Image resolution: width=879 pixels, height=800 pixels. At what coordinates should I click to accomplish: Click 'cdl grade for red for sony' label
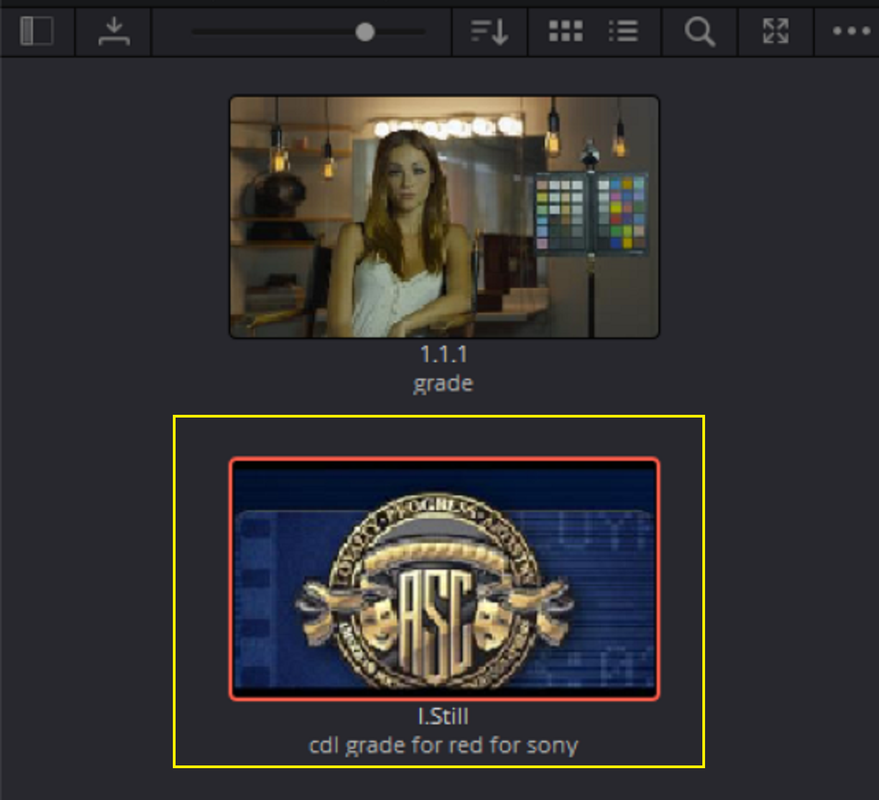click(x=443, y=746)
